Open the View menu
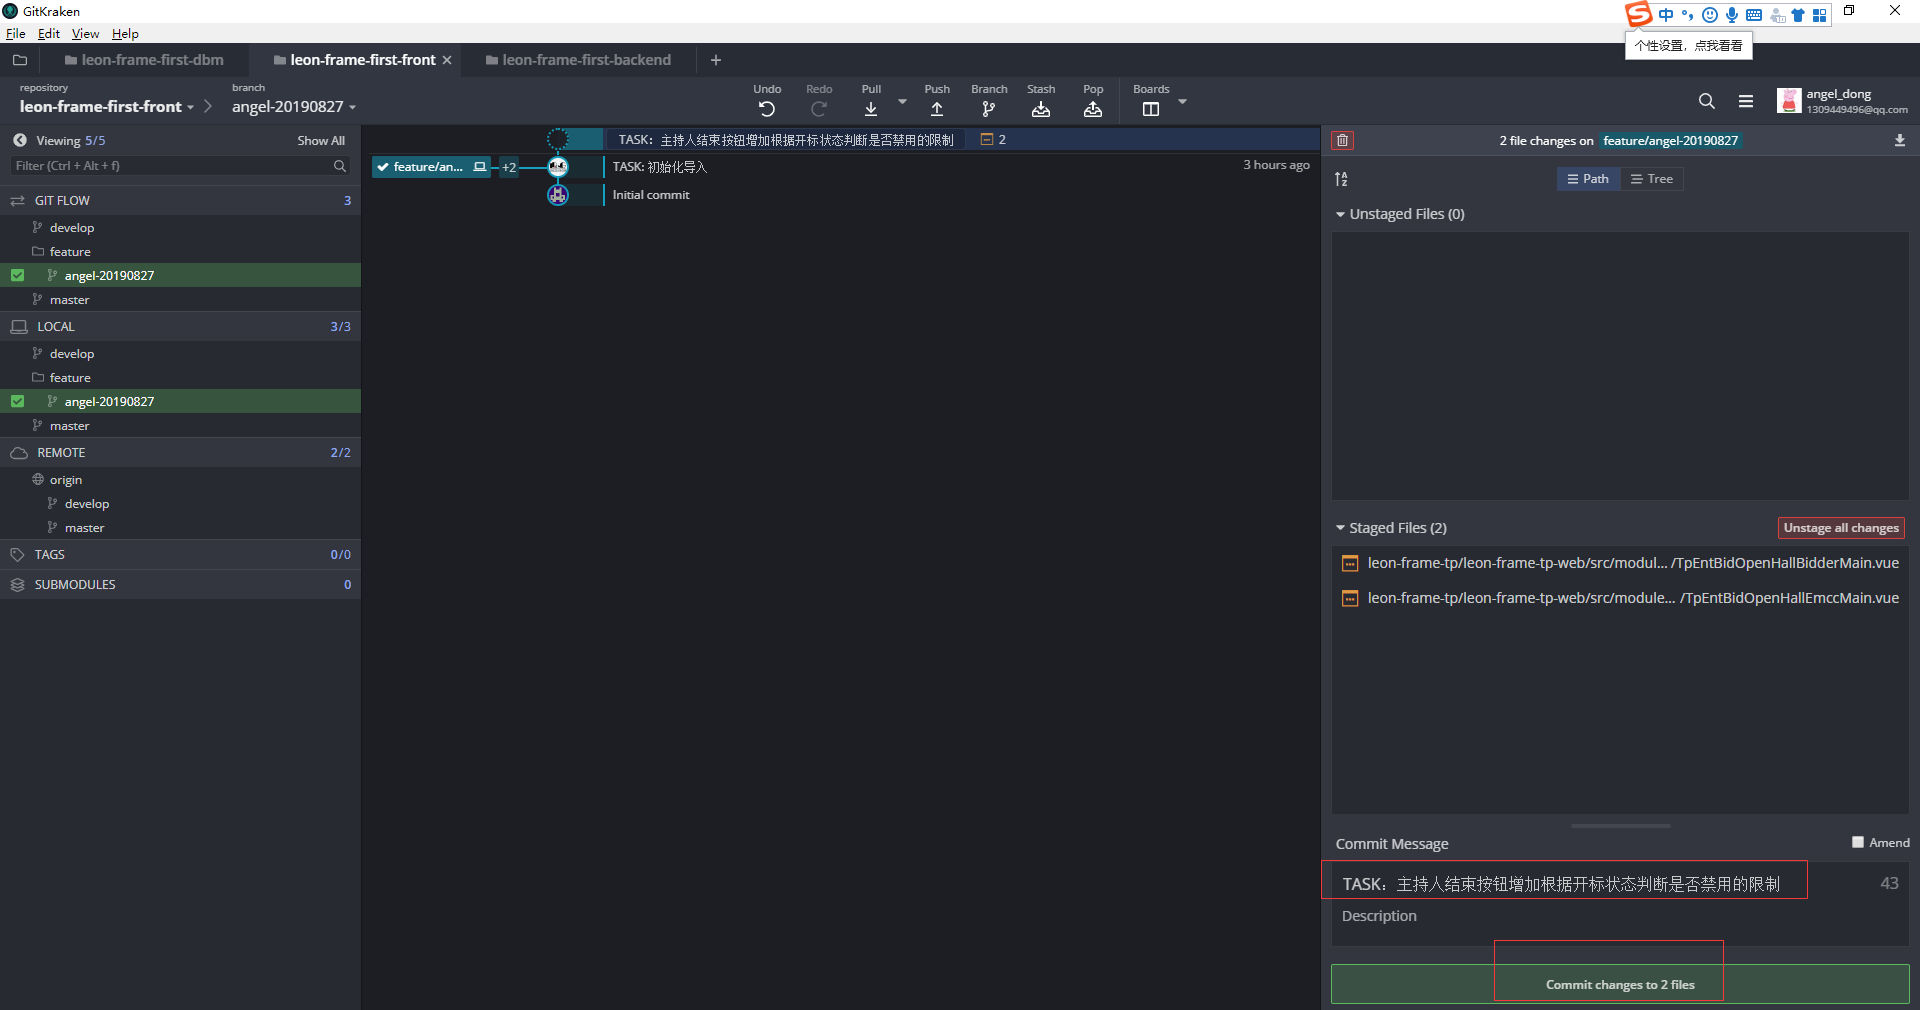 85,34
